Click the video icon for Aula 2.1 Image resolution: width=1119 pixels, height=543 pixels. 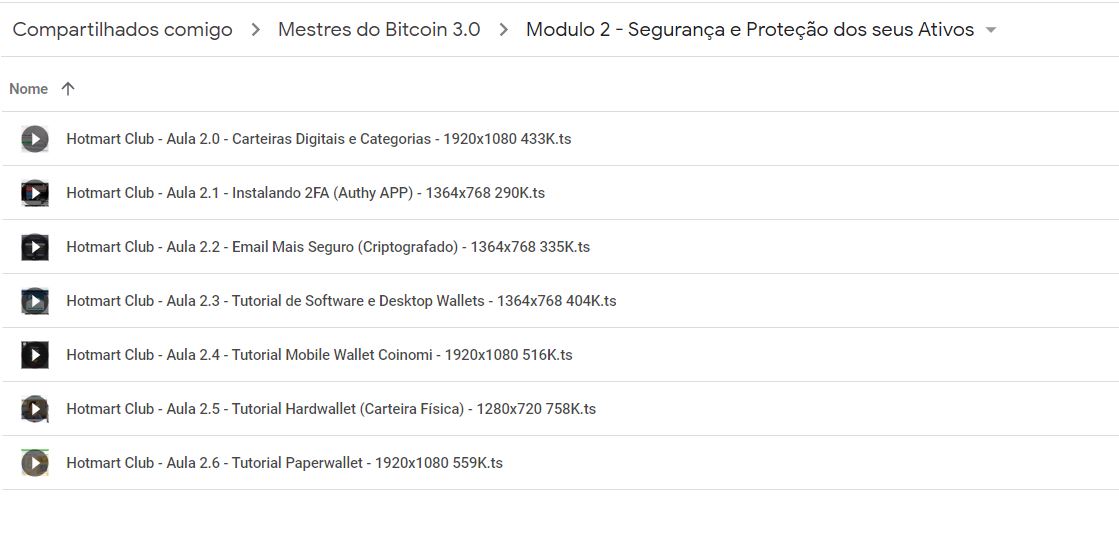click(35, 193)
